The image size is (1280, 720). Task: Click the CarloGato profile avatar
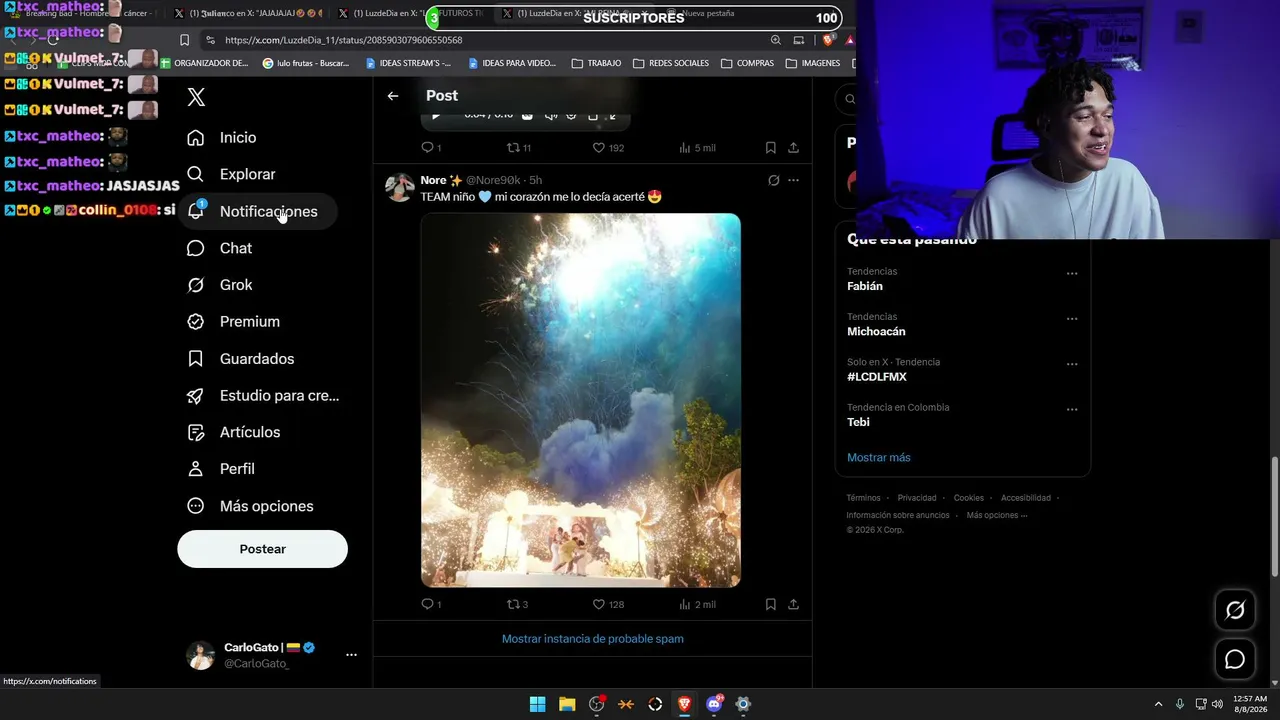click(201, 655)
